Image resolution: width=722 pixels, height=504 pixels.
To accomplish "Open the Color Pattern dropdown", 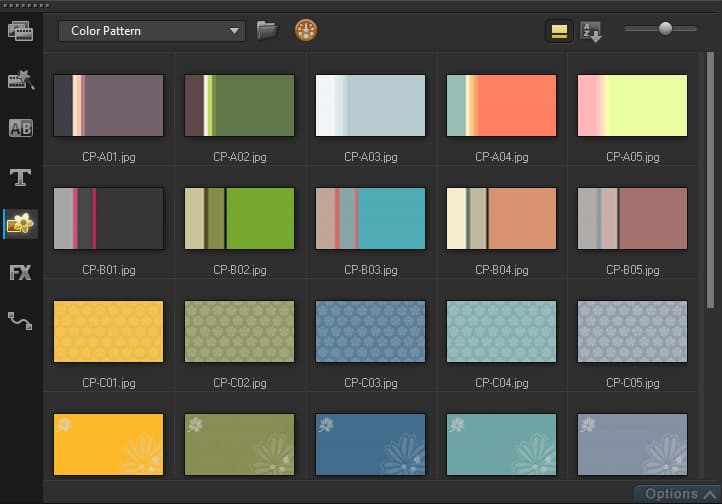I will (151, 31).
